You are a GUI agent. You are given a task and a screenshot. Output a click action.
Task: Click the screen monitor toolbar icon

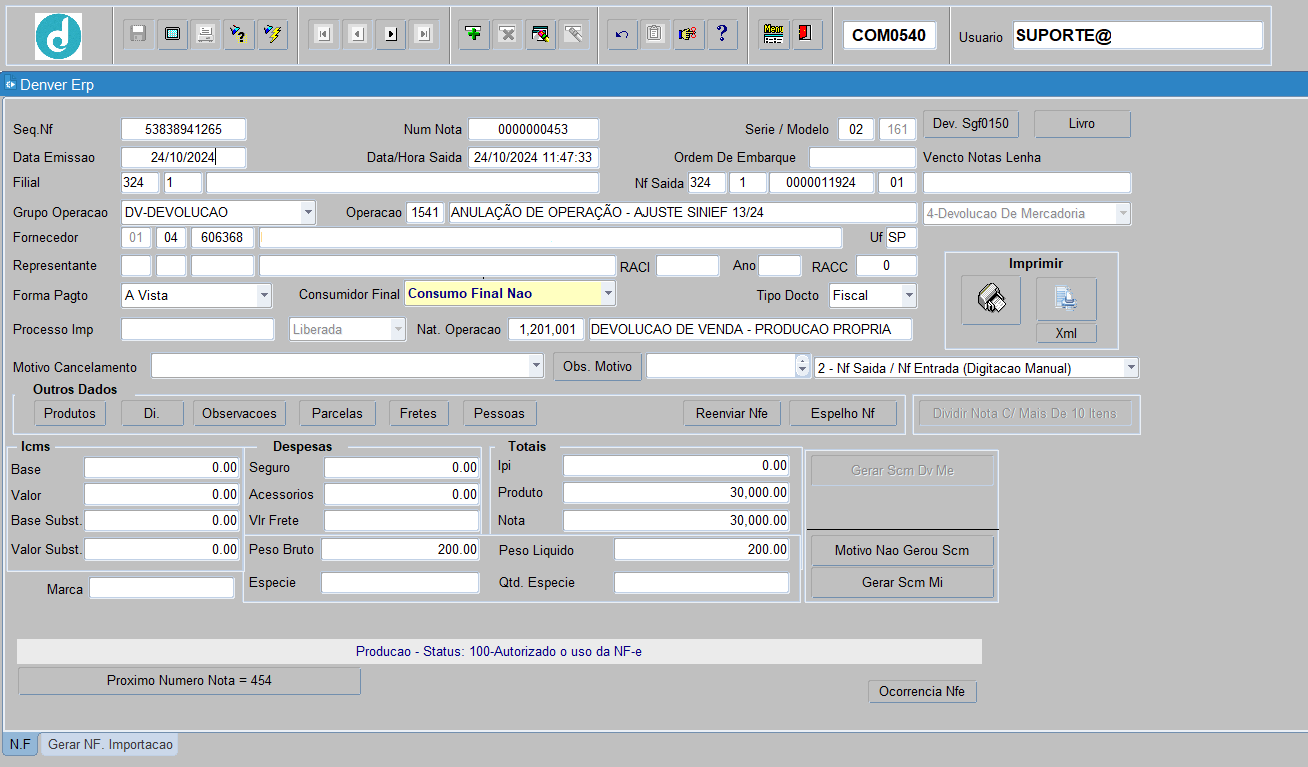[172, 34]
